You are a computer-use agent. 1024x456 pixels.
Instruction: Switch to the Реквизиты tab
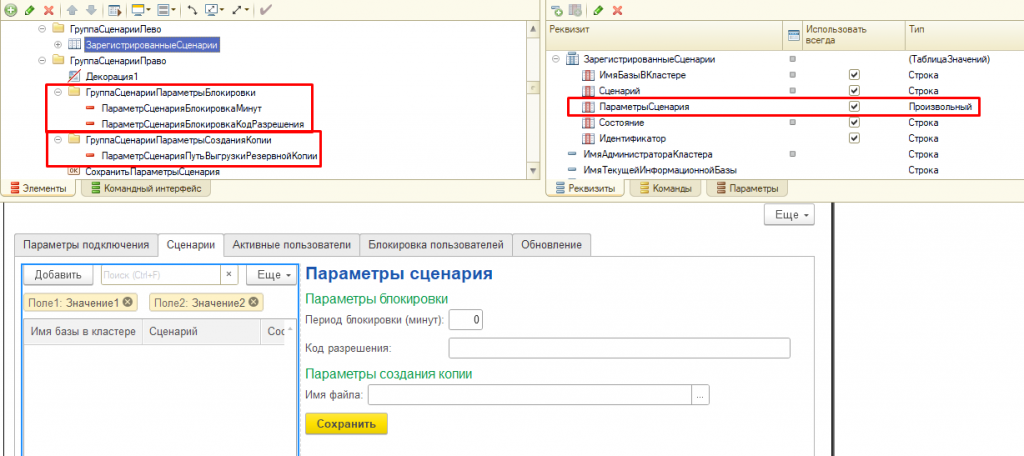click(x=585, y=189)
